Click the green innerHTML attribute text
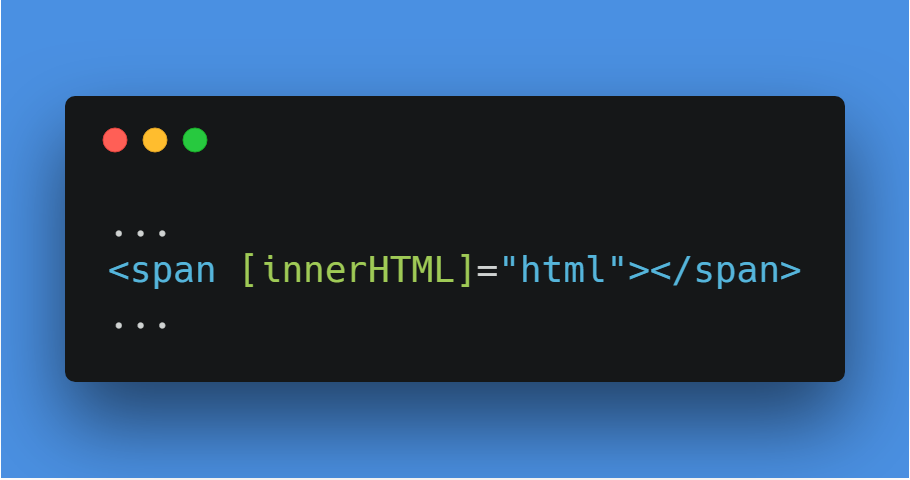 point(358,270)
